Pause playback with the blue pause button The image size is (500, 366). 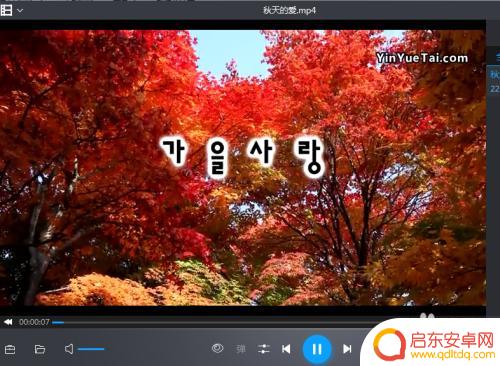coord(317,349)
